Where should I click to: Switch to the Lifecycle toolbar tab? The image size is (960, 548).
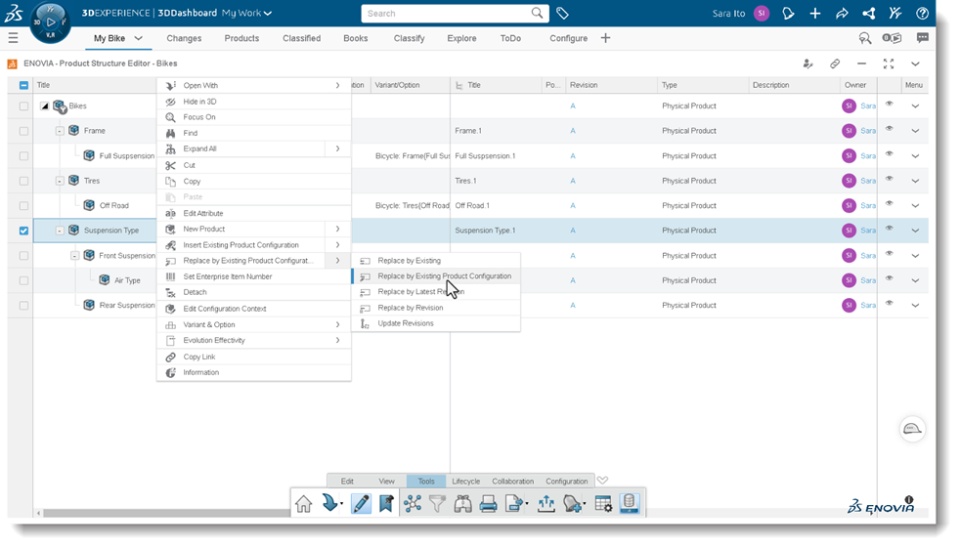coord(465,481)
